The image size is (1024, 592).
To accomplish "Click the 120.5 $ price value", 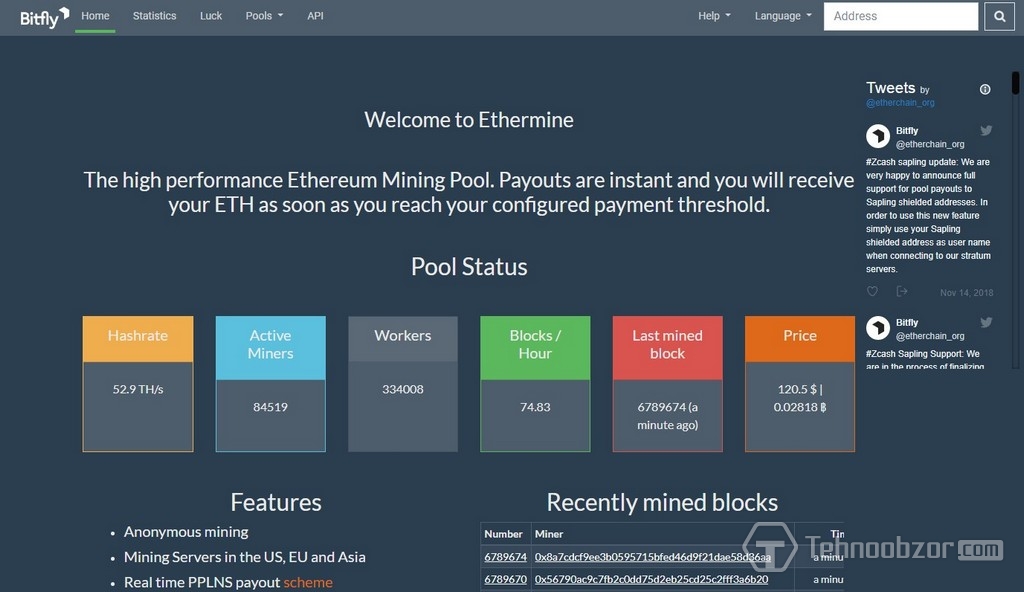I will pyautogui.click(x=797, y=389).
